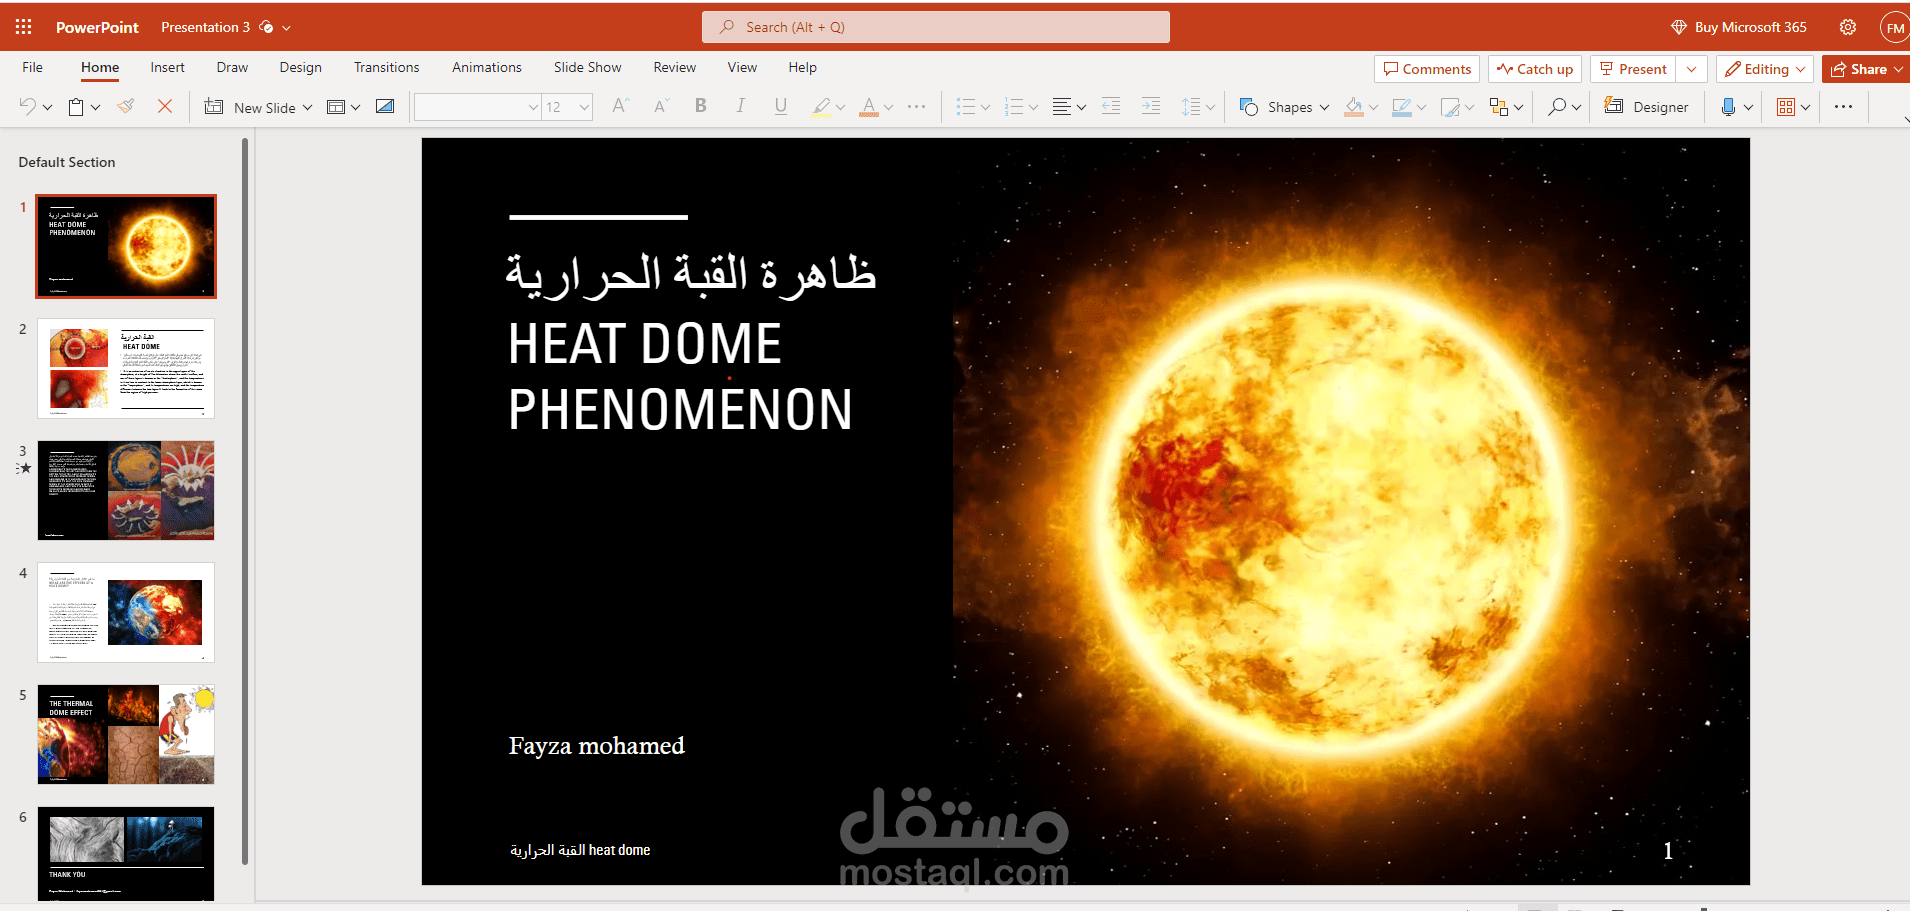
Task: Switch to the Transitions tab
Action: point(386,67)
